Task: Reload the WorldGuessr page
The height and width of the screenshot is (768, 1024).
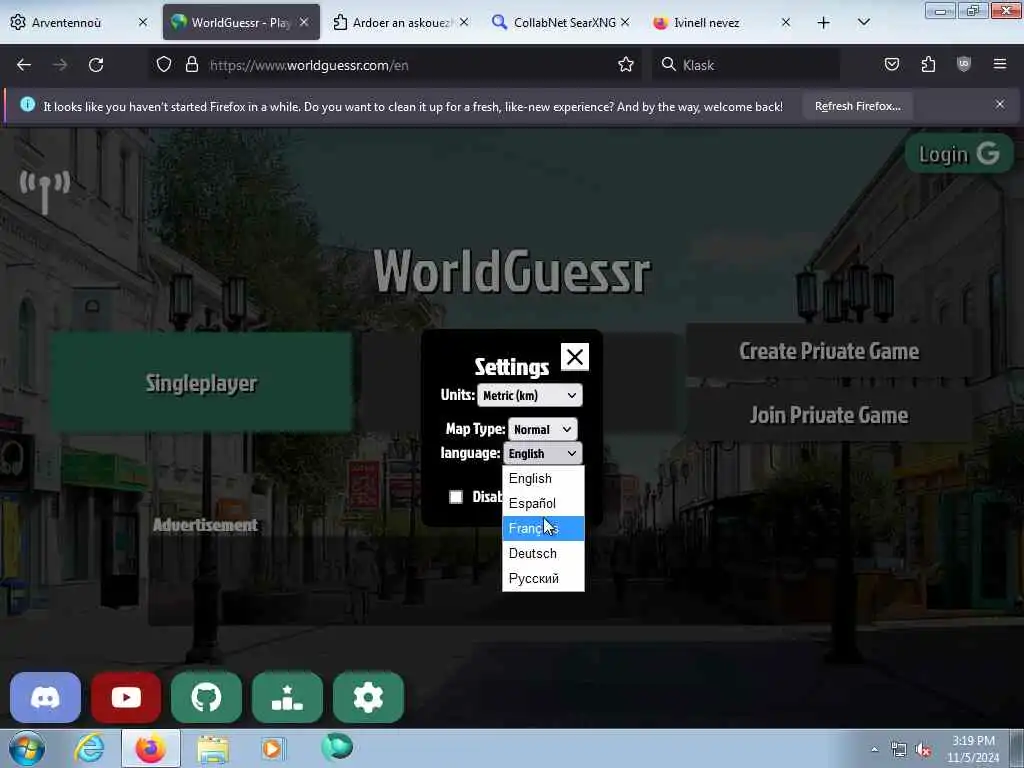Action: pyautogui.click(x=96, y=65)
